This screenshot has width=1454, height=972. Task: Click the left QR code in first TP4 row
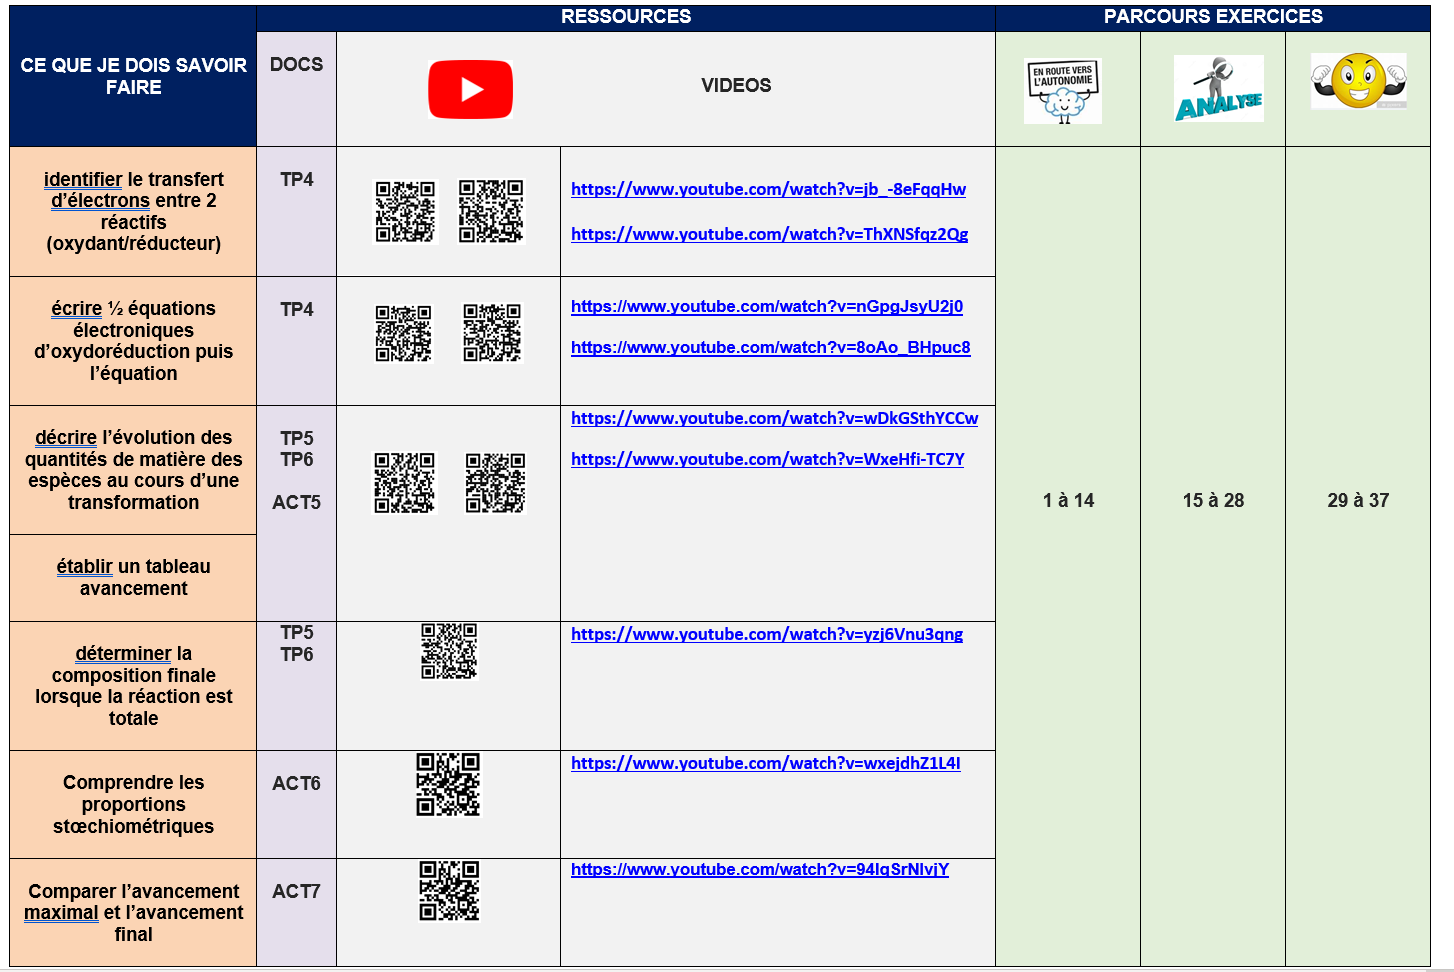click(405, 211)
